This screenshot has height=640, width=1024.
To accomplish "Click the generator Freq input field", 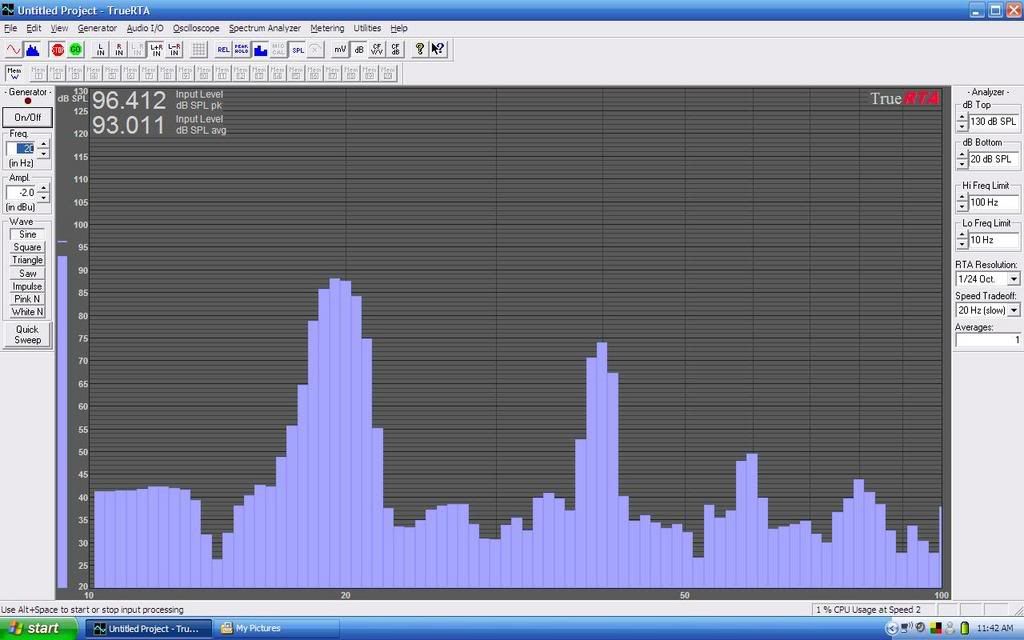I will click(x=20, y=149).
